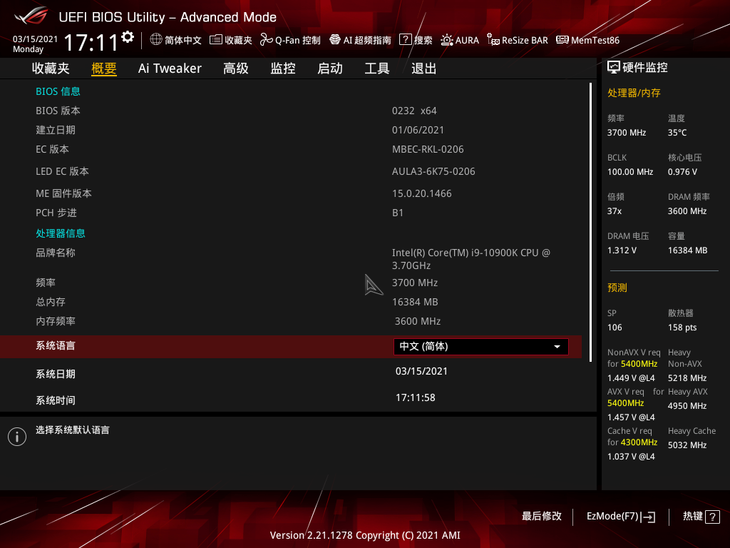
Task: Select the 退出 exit tab
Action: [x=424, y=69]
